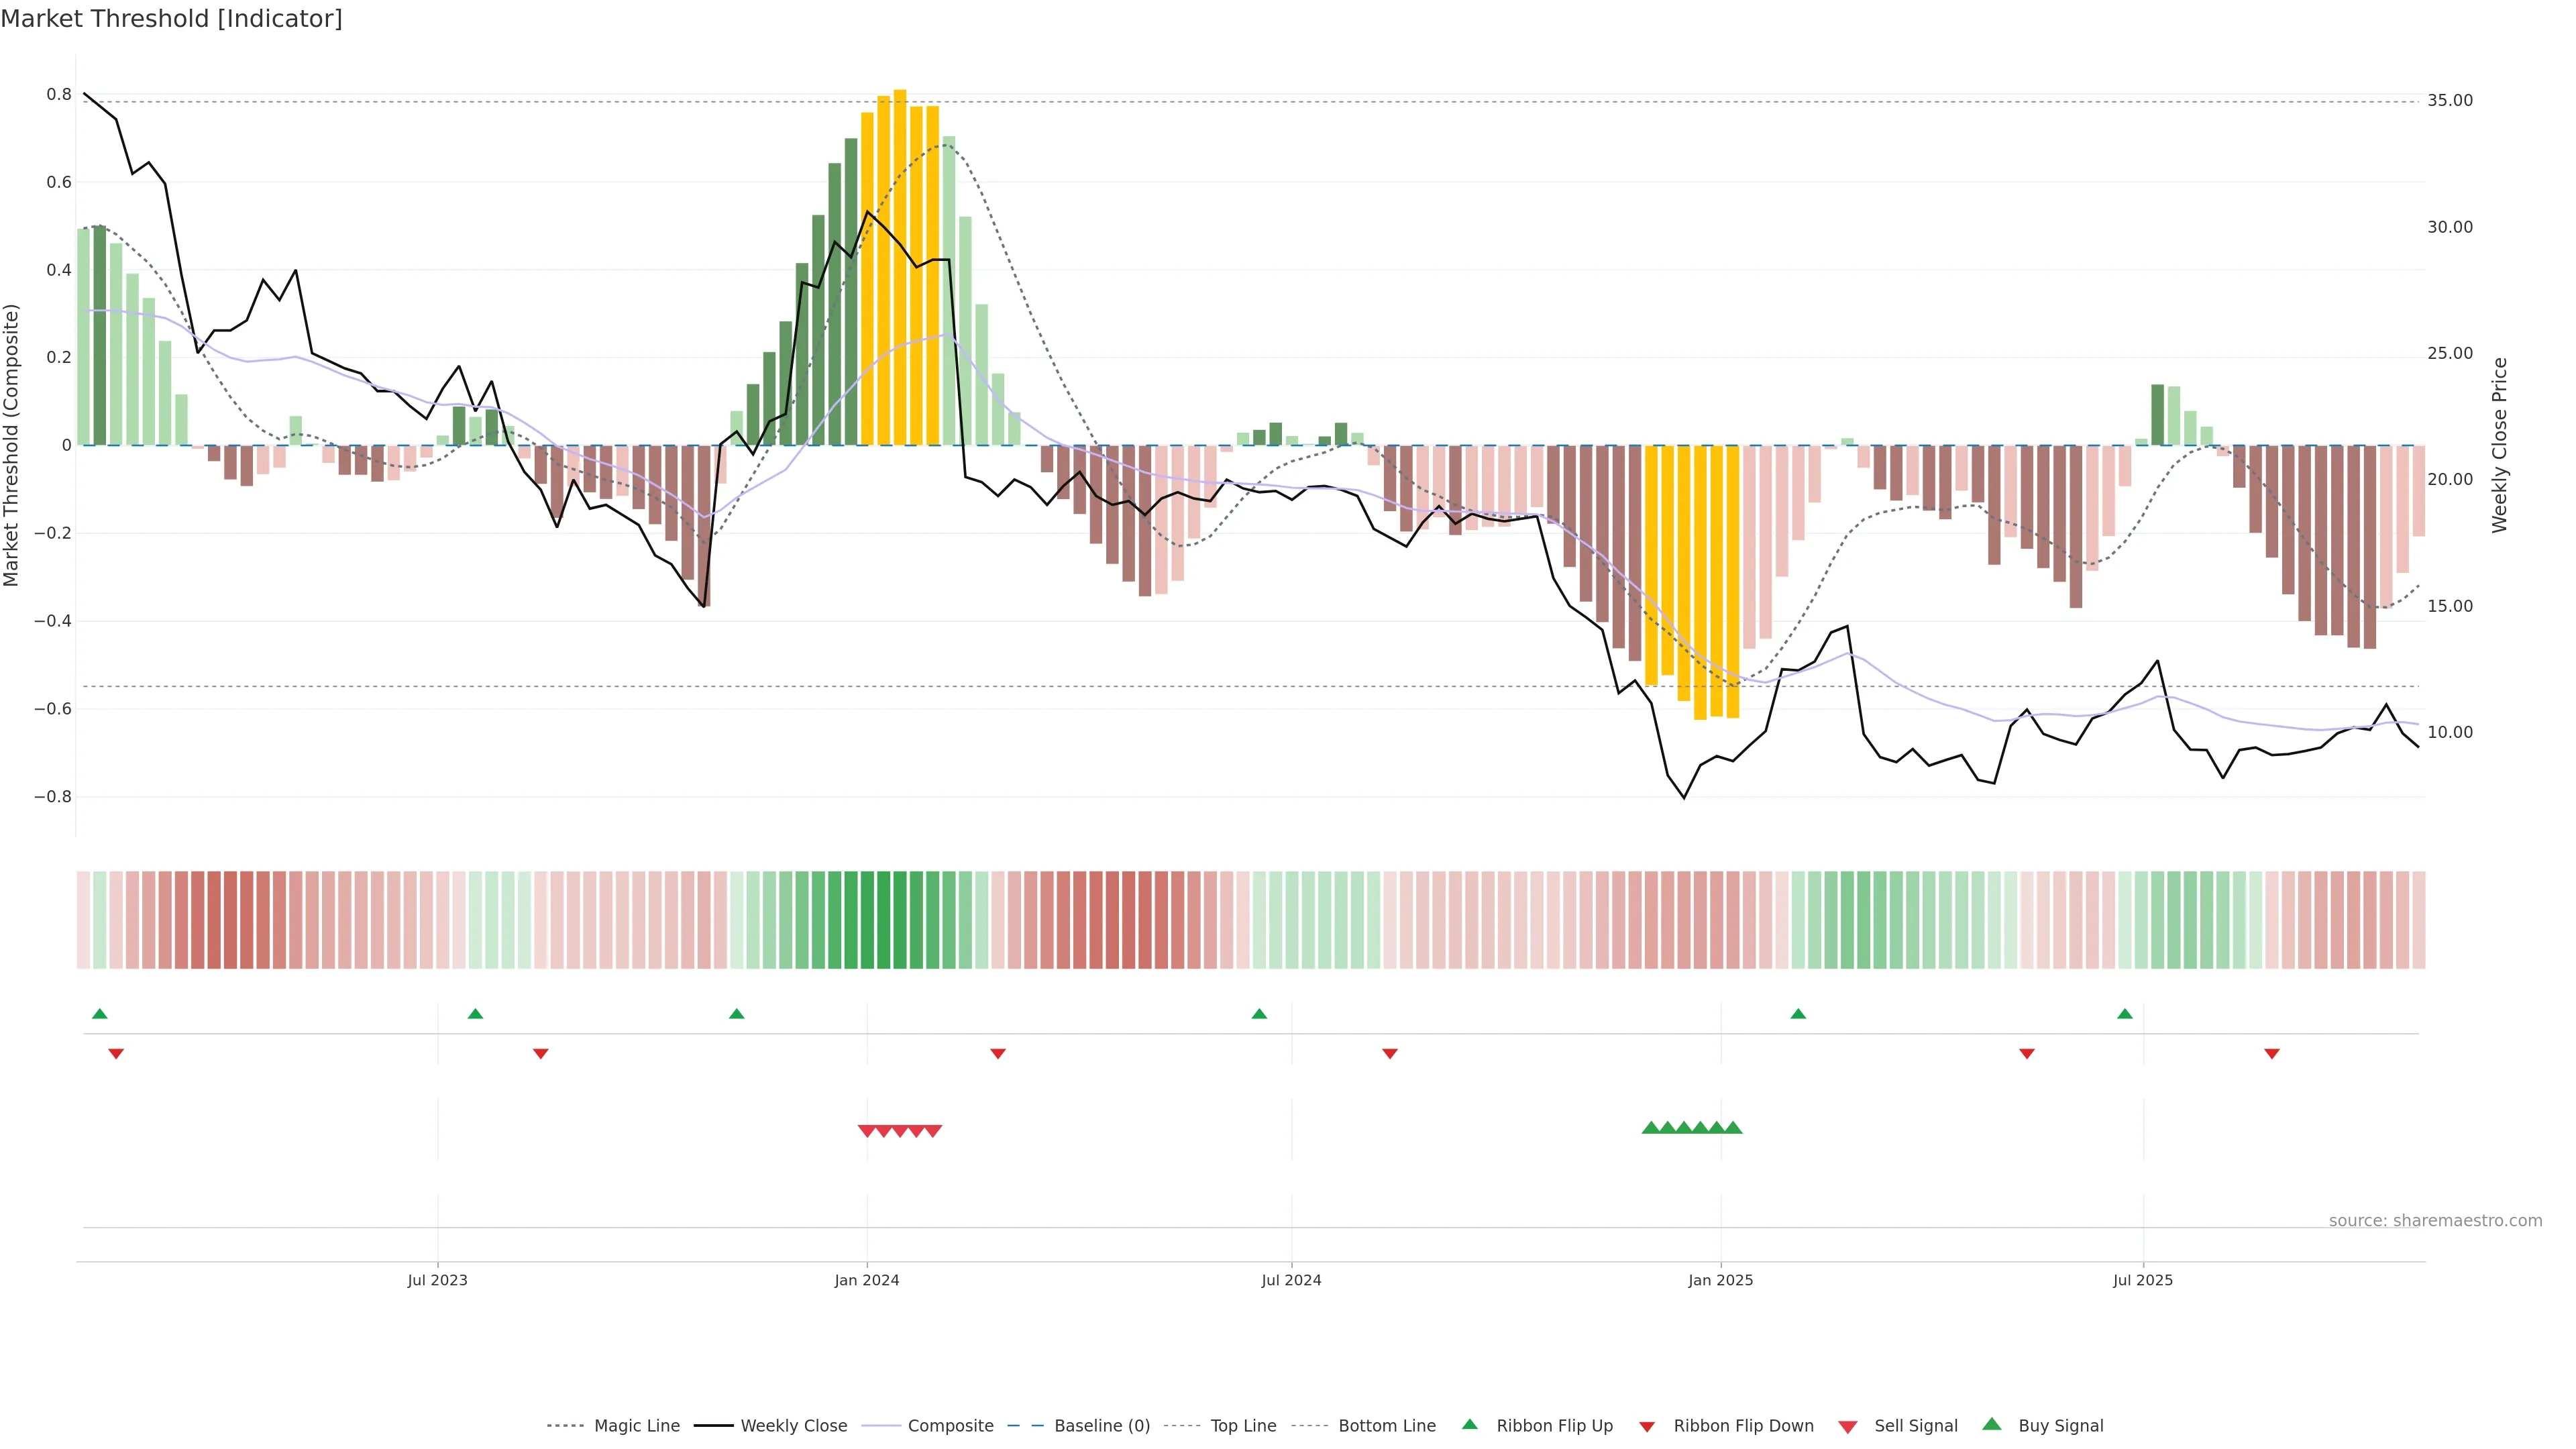Screen dimensions: 2576x1449
Task: Click the Market Threshold [Indicator] title
Action: (171, 19)
